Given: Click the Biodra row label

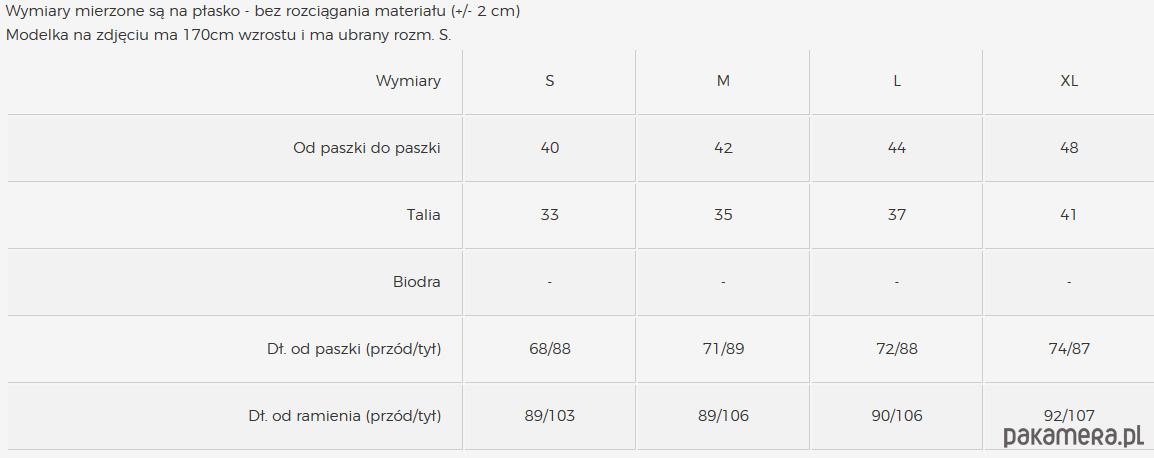Looking at the screenshot, I should click(417, 282).
